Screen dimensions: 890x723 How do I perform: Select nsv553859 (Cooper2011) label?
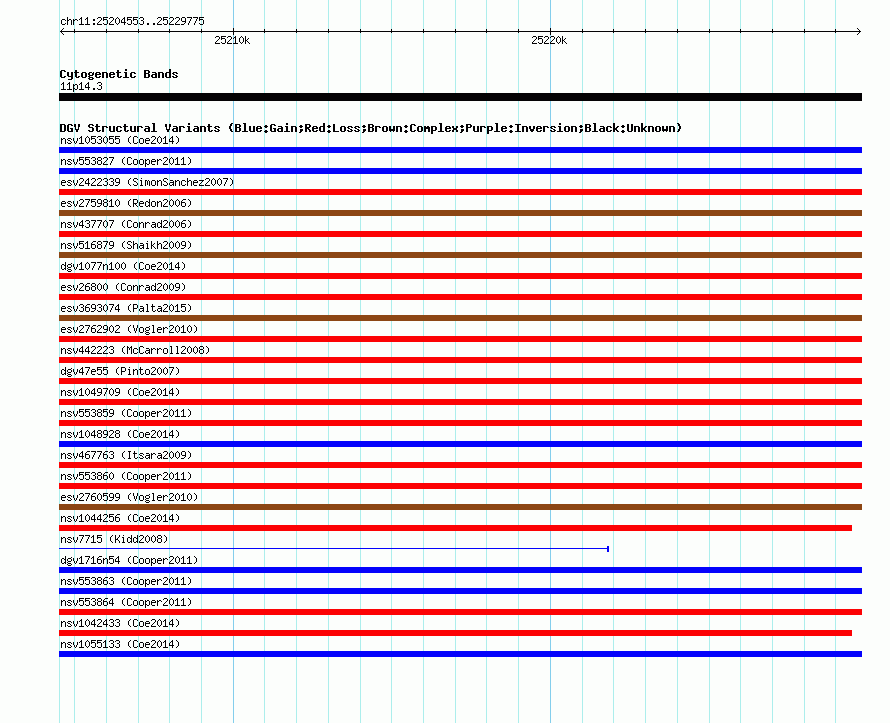point(126,413)
